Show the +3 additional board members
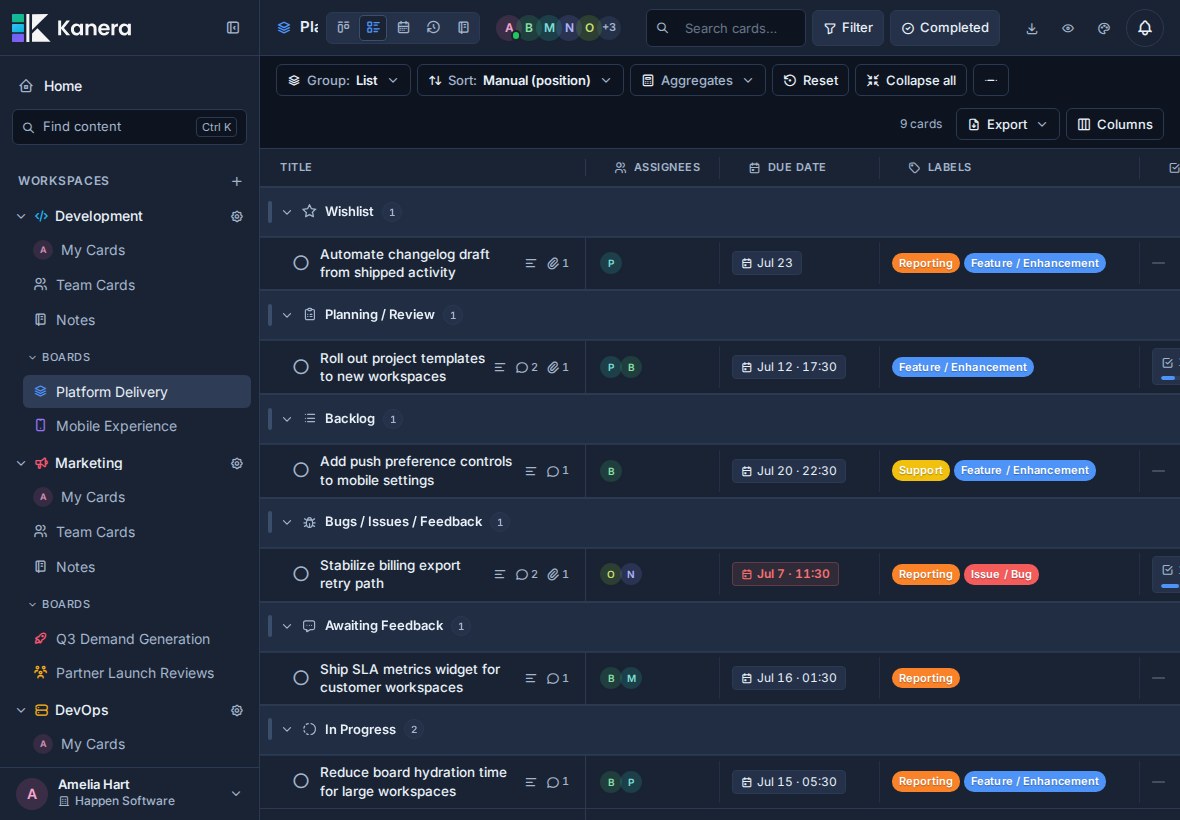Viewport: 1180px width, 820px height. tap(609, 28)
